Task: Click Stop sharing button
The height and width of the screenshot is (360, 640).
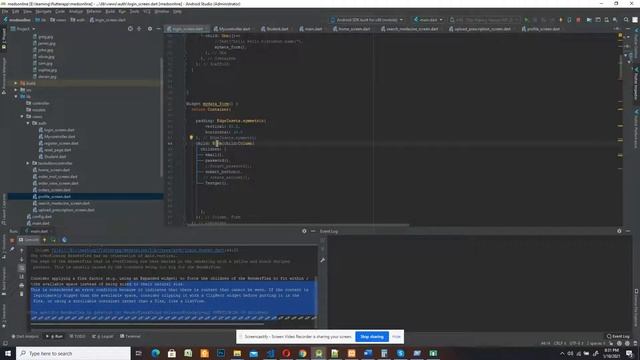Action: point(372,337)
